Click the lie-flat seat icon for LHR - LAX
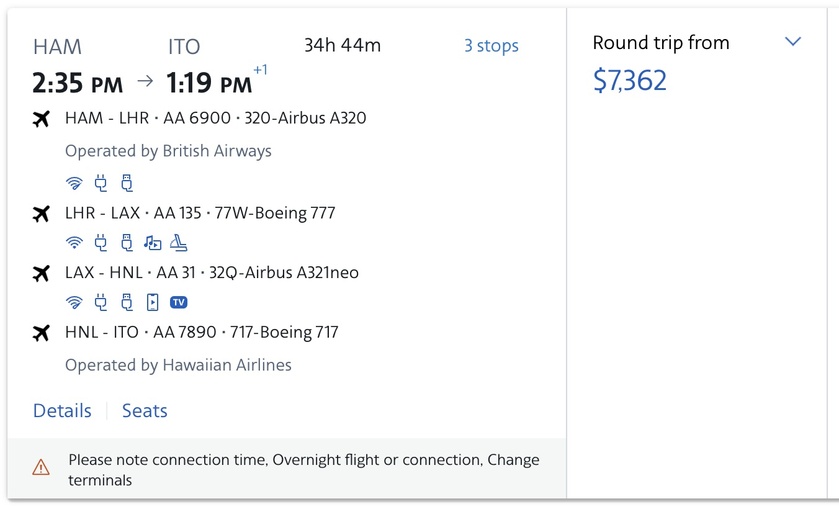Image resolution: width=839 pixels, height=509 pixels. click(179, 243)
